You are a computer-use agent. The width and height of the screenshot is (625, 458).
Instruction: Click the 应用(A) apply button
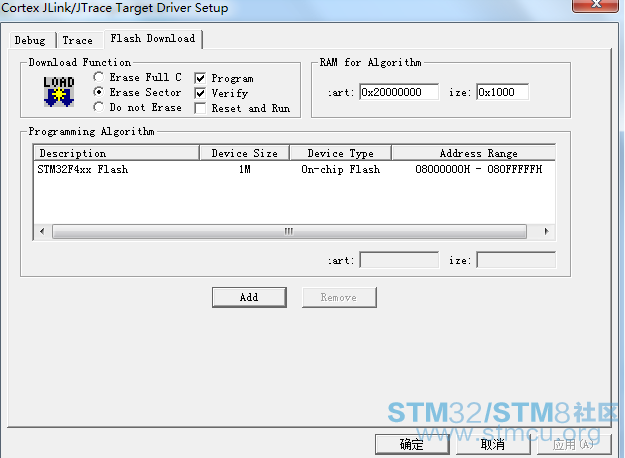coord(574,444)
